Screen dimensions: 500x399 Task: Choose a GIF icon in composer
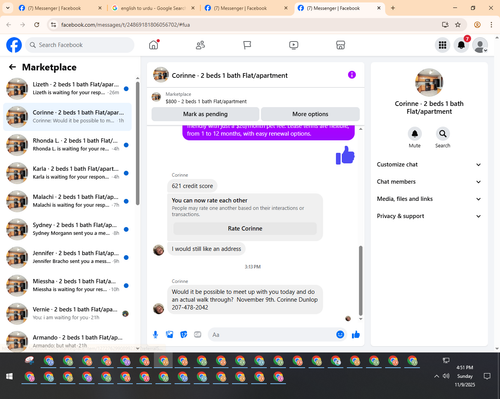(x=198, y=334)
